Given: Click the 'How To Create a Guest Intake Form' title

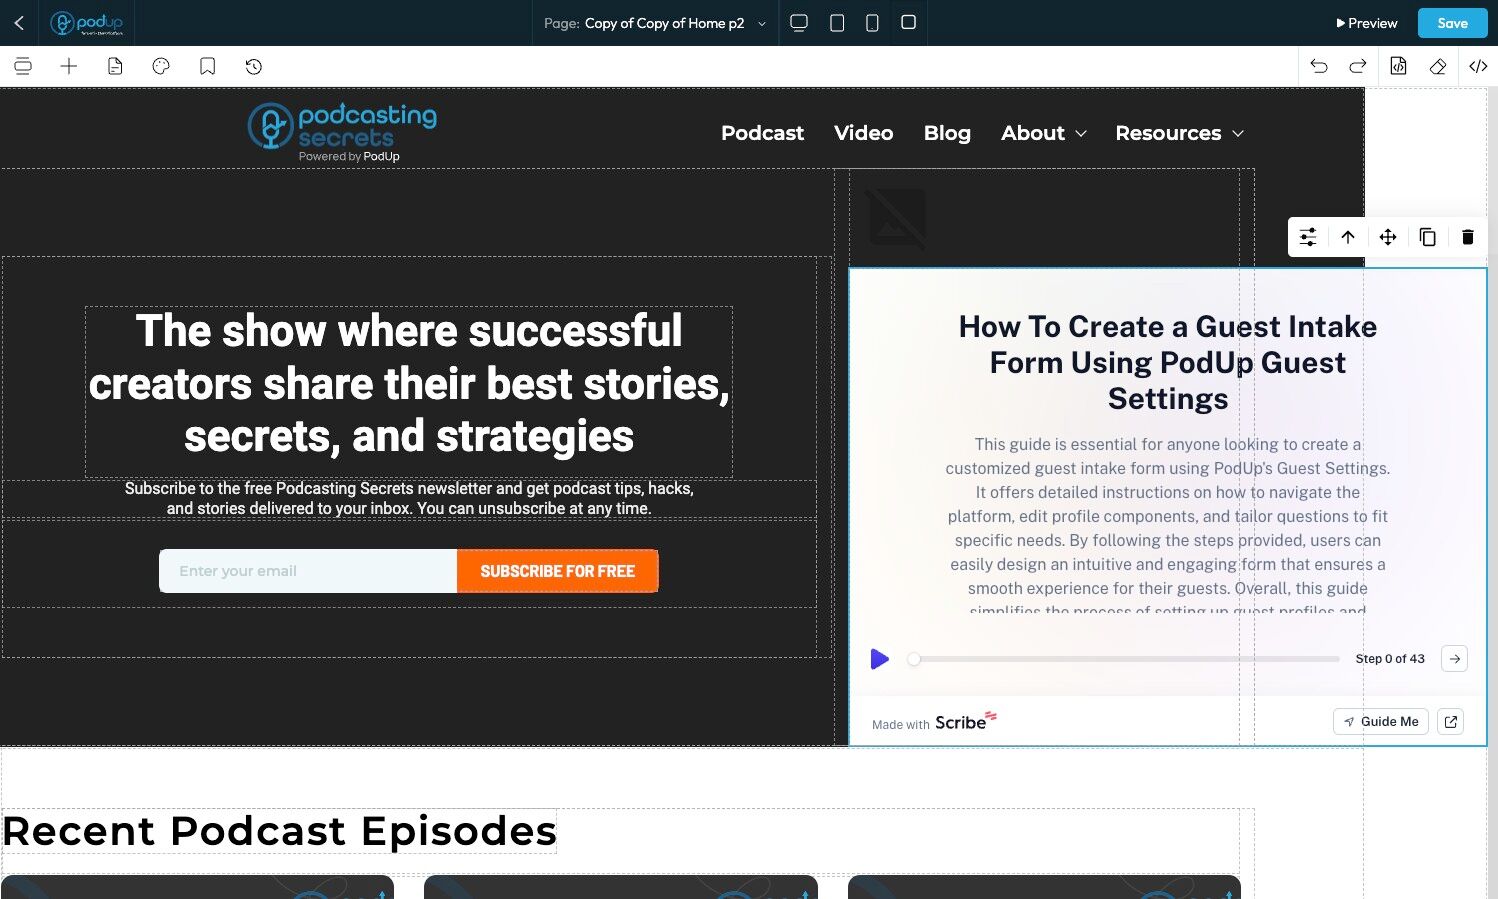Looking at the screenshot, I should 1168,362.
